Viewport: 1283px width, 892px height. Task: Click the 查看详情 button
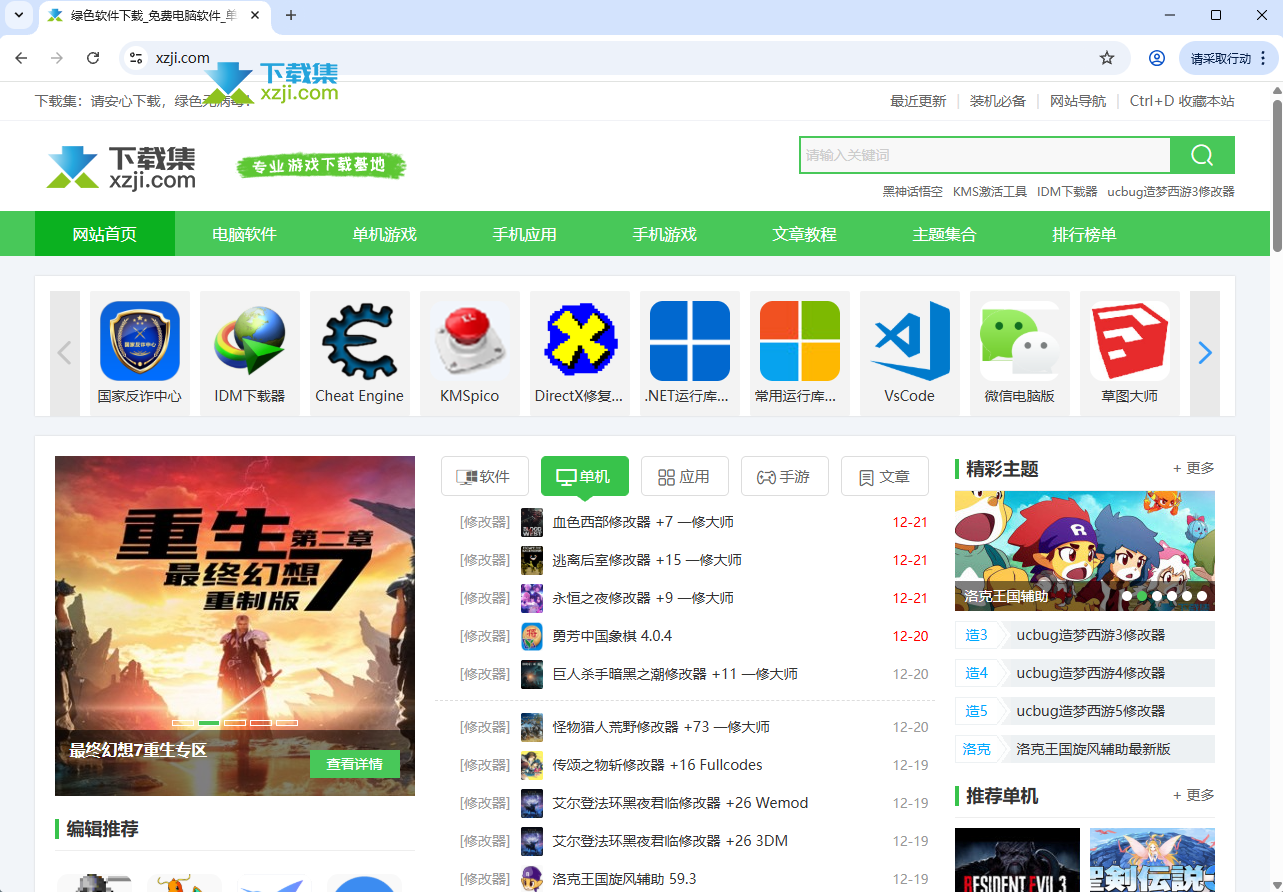point(355,763)
